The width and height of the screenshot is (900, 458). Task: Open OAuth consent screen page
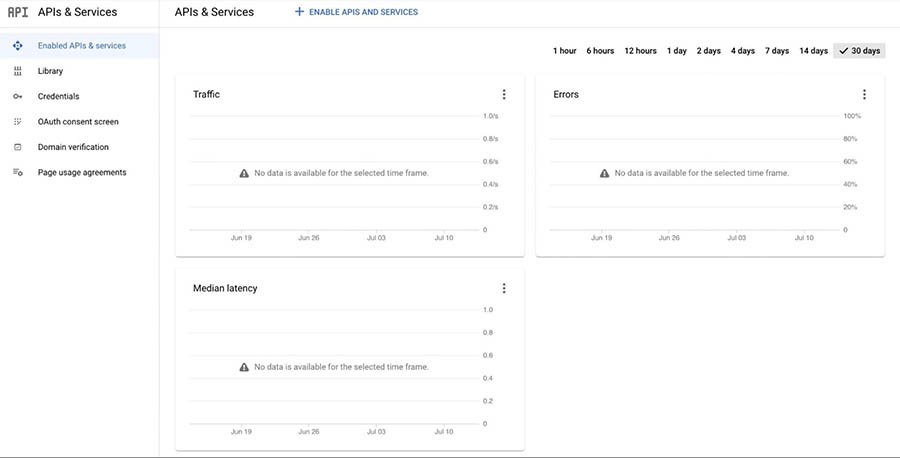[x=78, y=122]
